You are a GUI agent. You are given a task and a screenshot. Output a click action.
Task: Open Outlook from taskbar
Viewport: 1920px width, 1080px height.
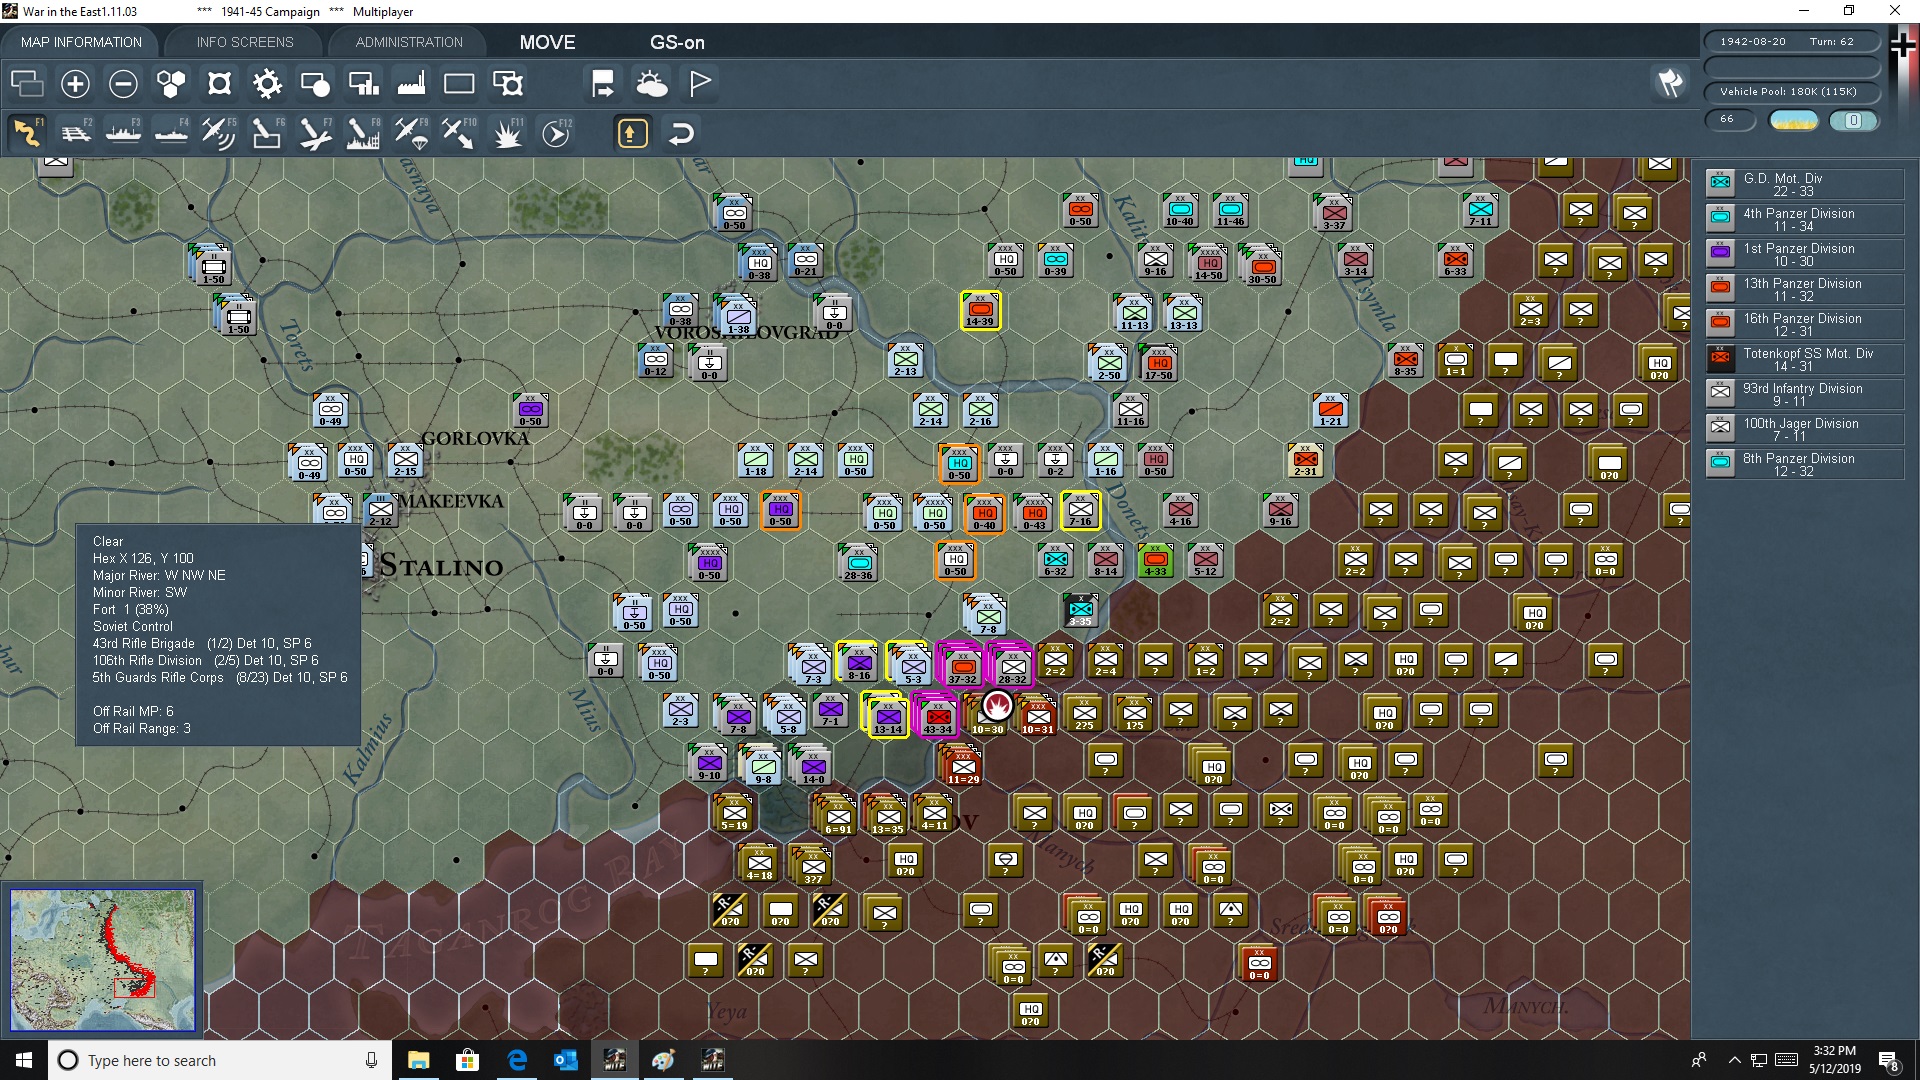pyautogui.click(x=566, y=1060)
